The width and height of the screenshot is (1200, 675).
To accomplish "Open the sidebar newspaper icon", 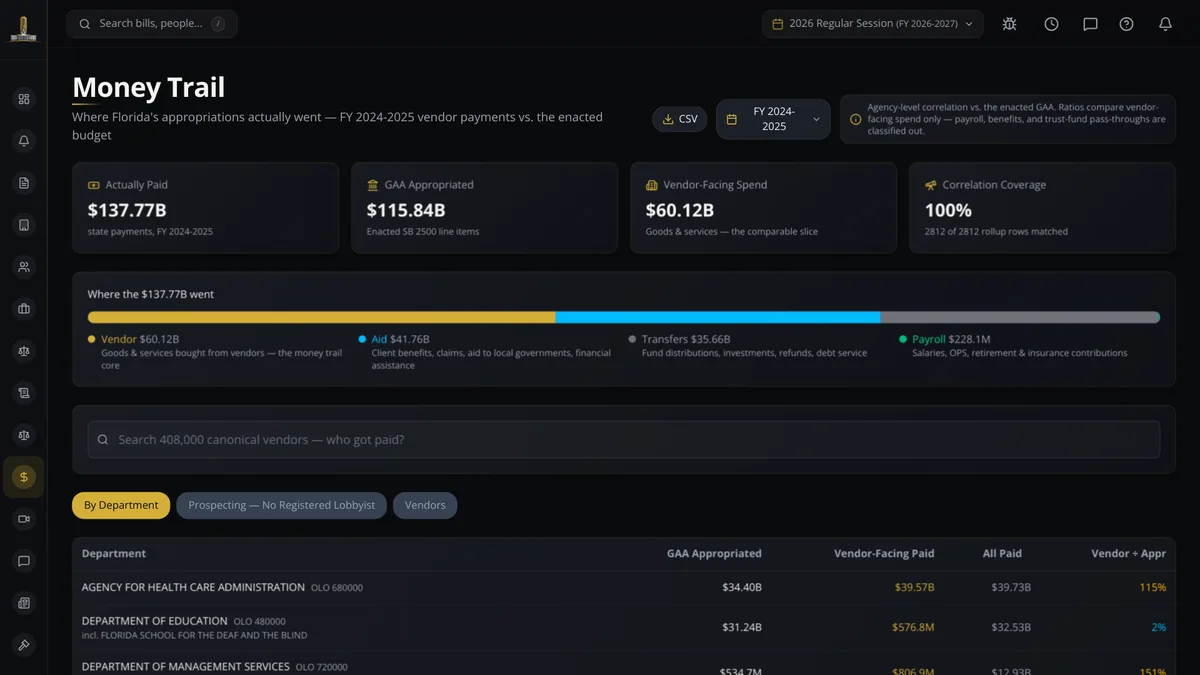I will click(24, 603).
